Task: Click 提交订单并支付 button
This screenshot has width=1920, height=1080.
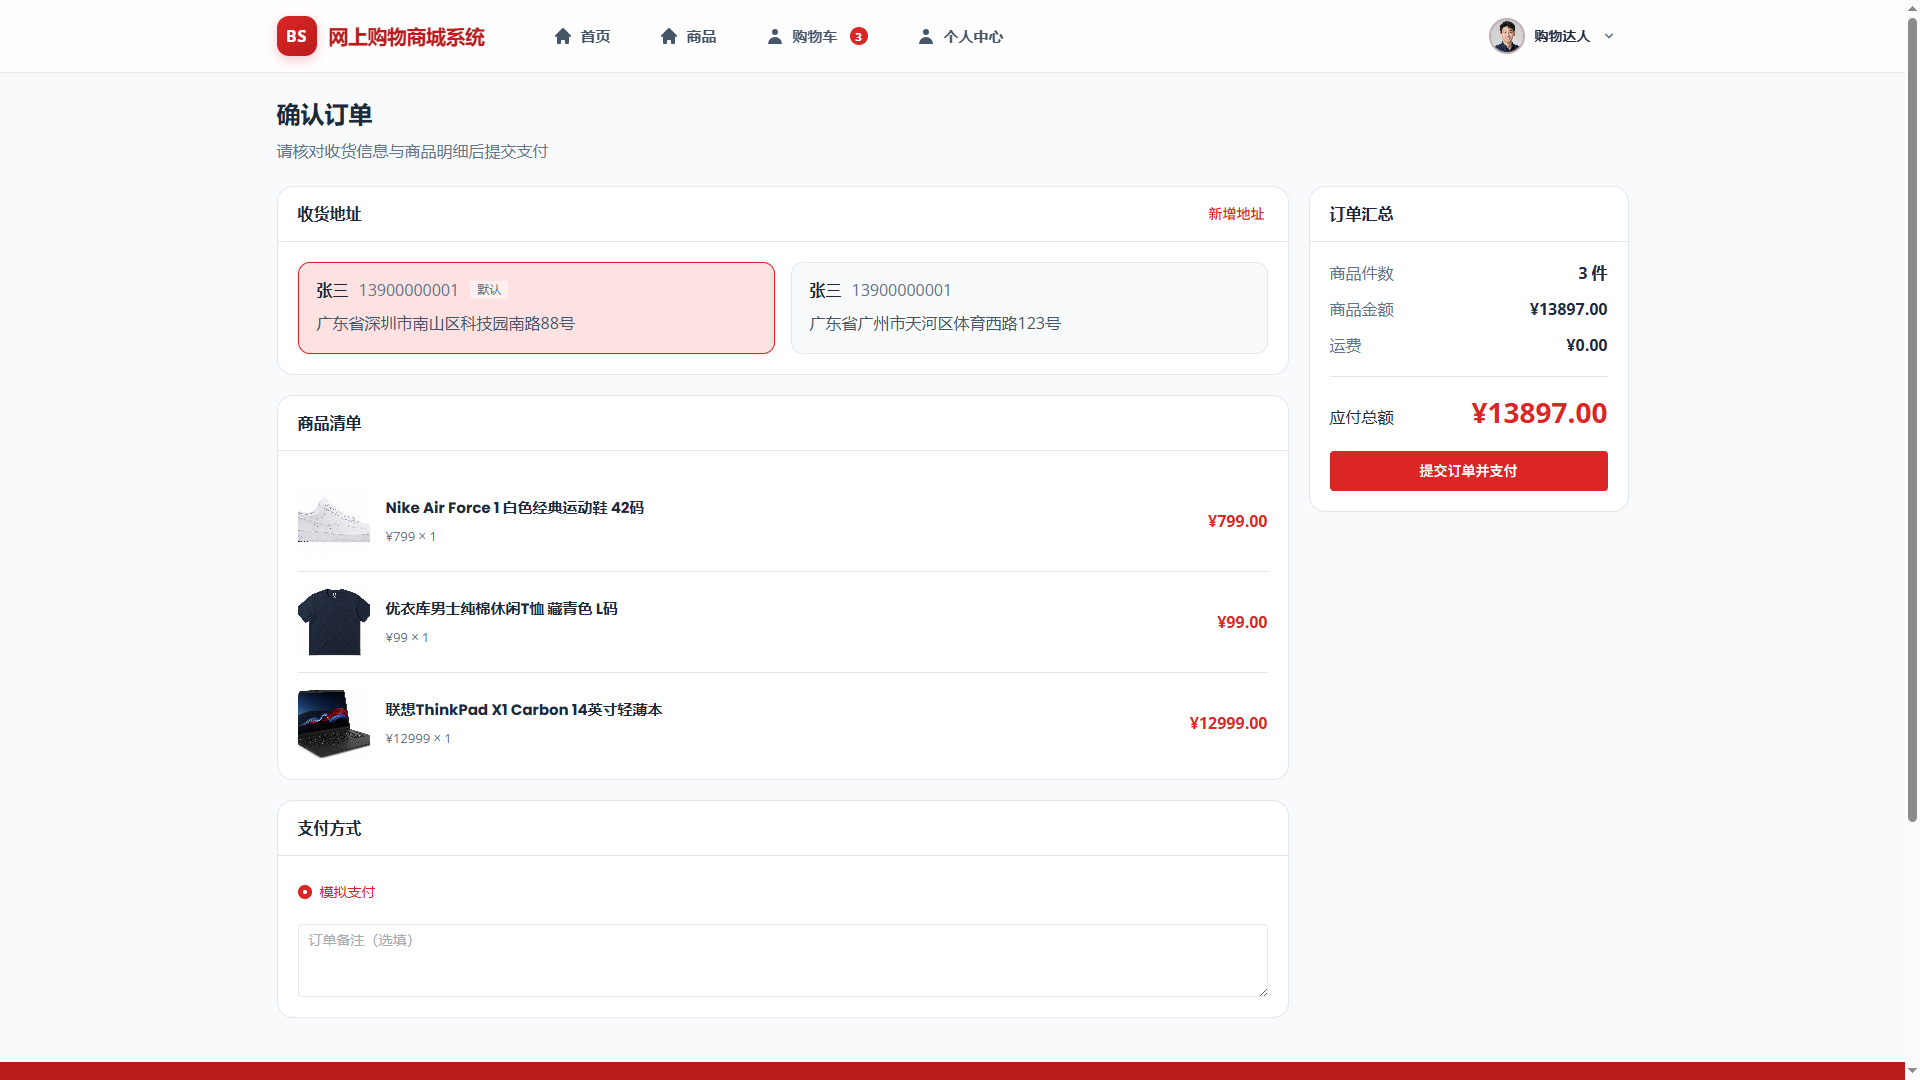Action: pyautogui.click(x=1468, y=471)
